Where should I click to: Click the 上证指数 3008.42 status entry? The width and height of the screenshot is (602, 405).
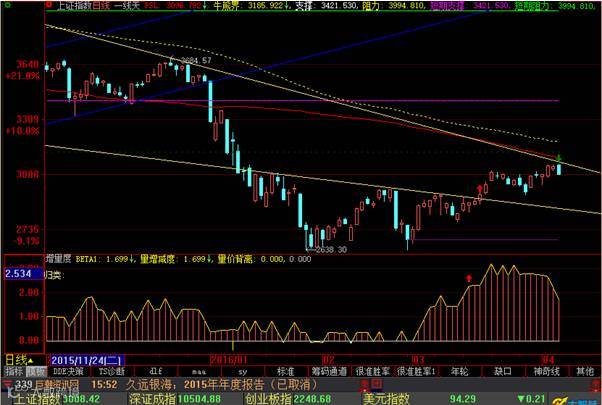(58, 399)
